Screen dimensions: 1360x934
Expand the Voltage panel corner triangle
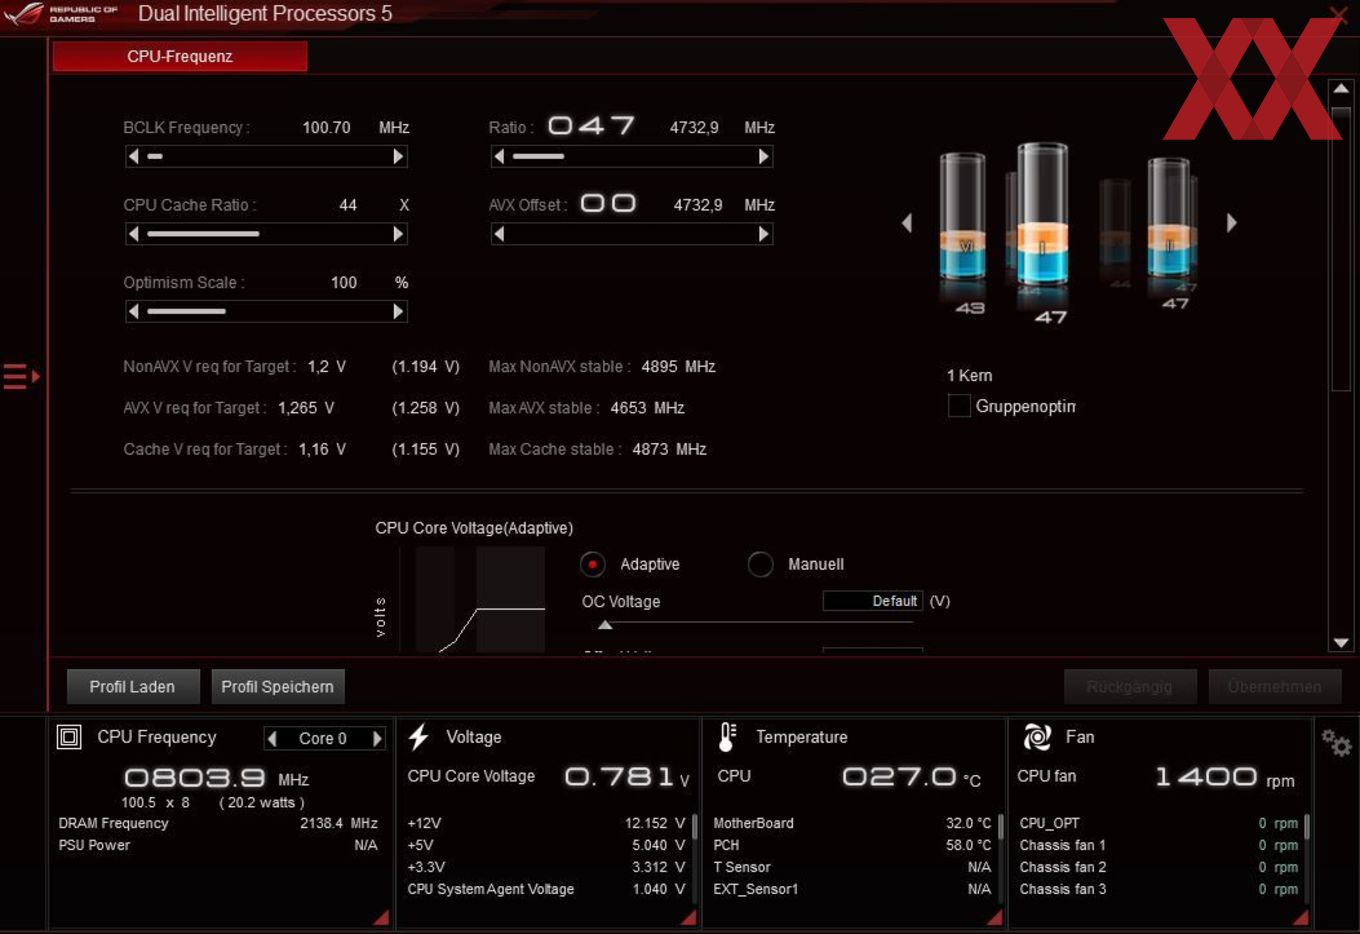point(688,917)
